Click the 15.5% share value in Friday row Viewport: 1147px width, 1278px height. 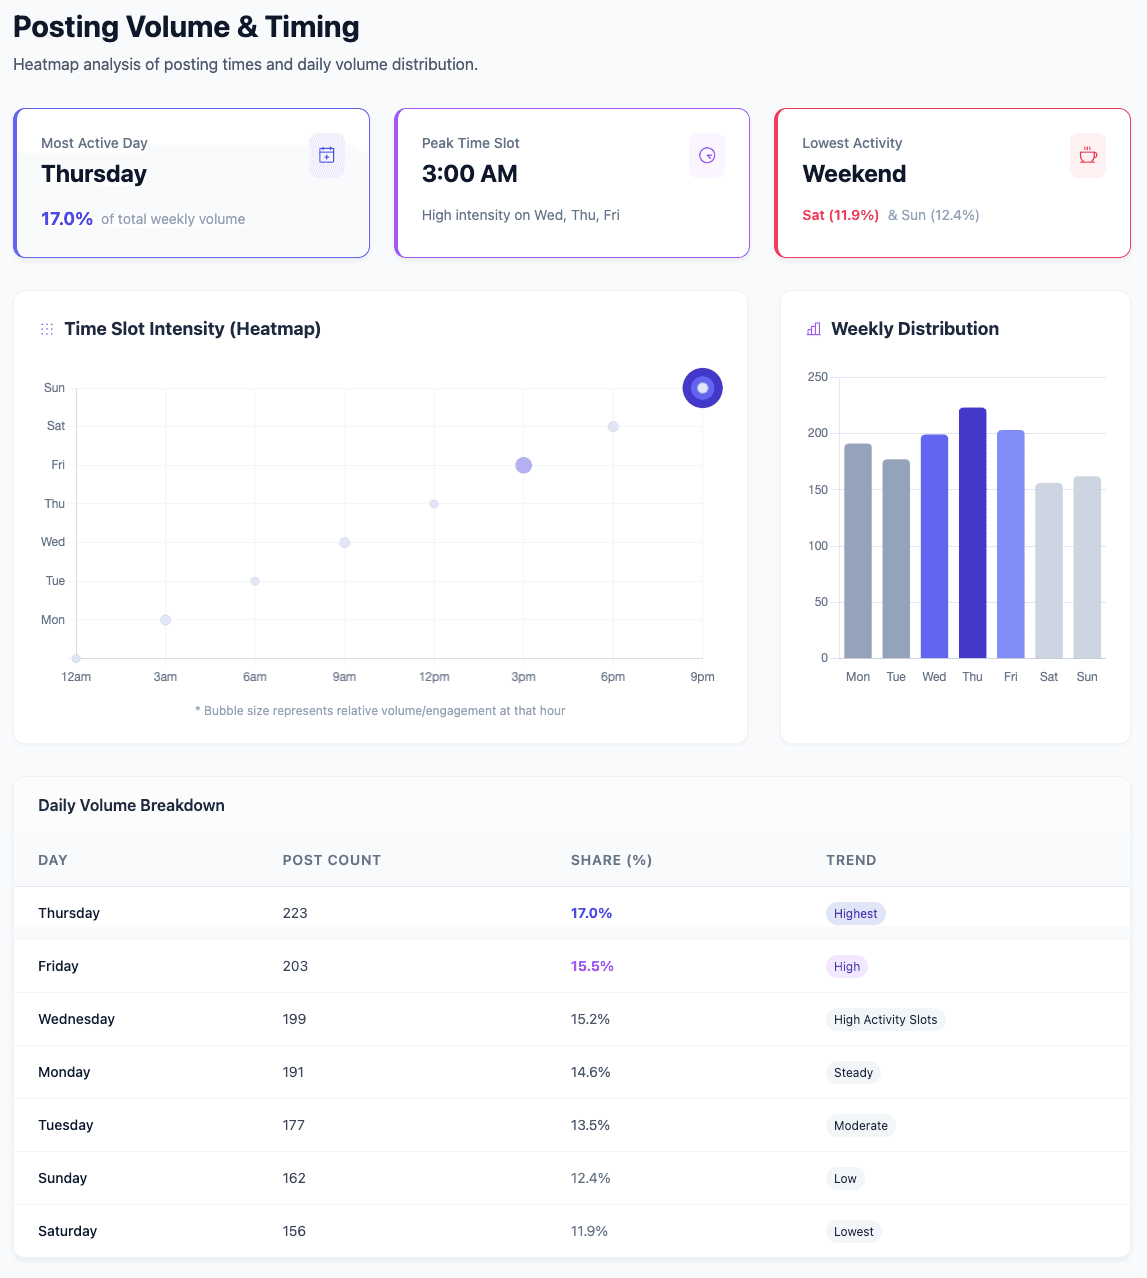click(x=592, y=966)
